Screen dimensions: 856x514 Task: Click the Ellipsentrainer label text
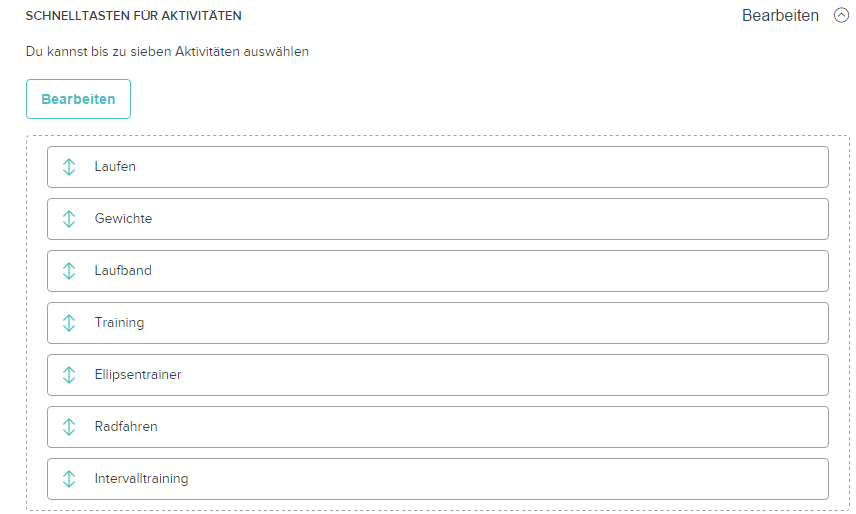pyautogui.click(x=138, y=375)
